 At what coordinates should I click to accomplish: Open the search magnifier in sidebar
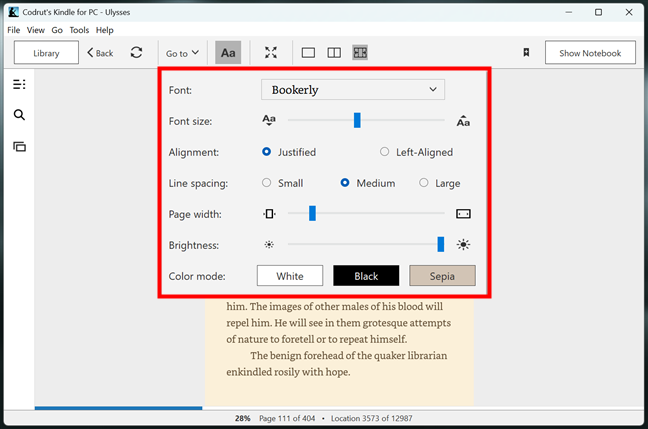coord(19,116)
